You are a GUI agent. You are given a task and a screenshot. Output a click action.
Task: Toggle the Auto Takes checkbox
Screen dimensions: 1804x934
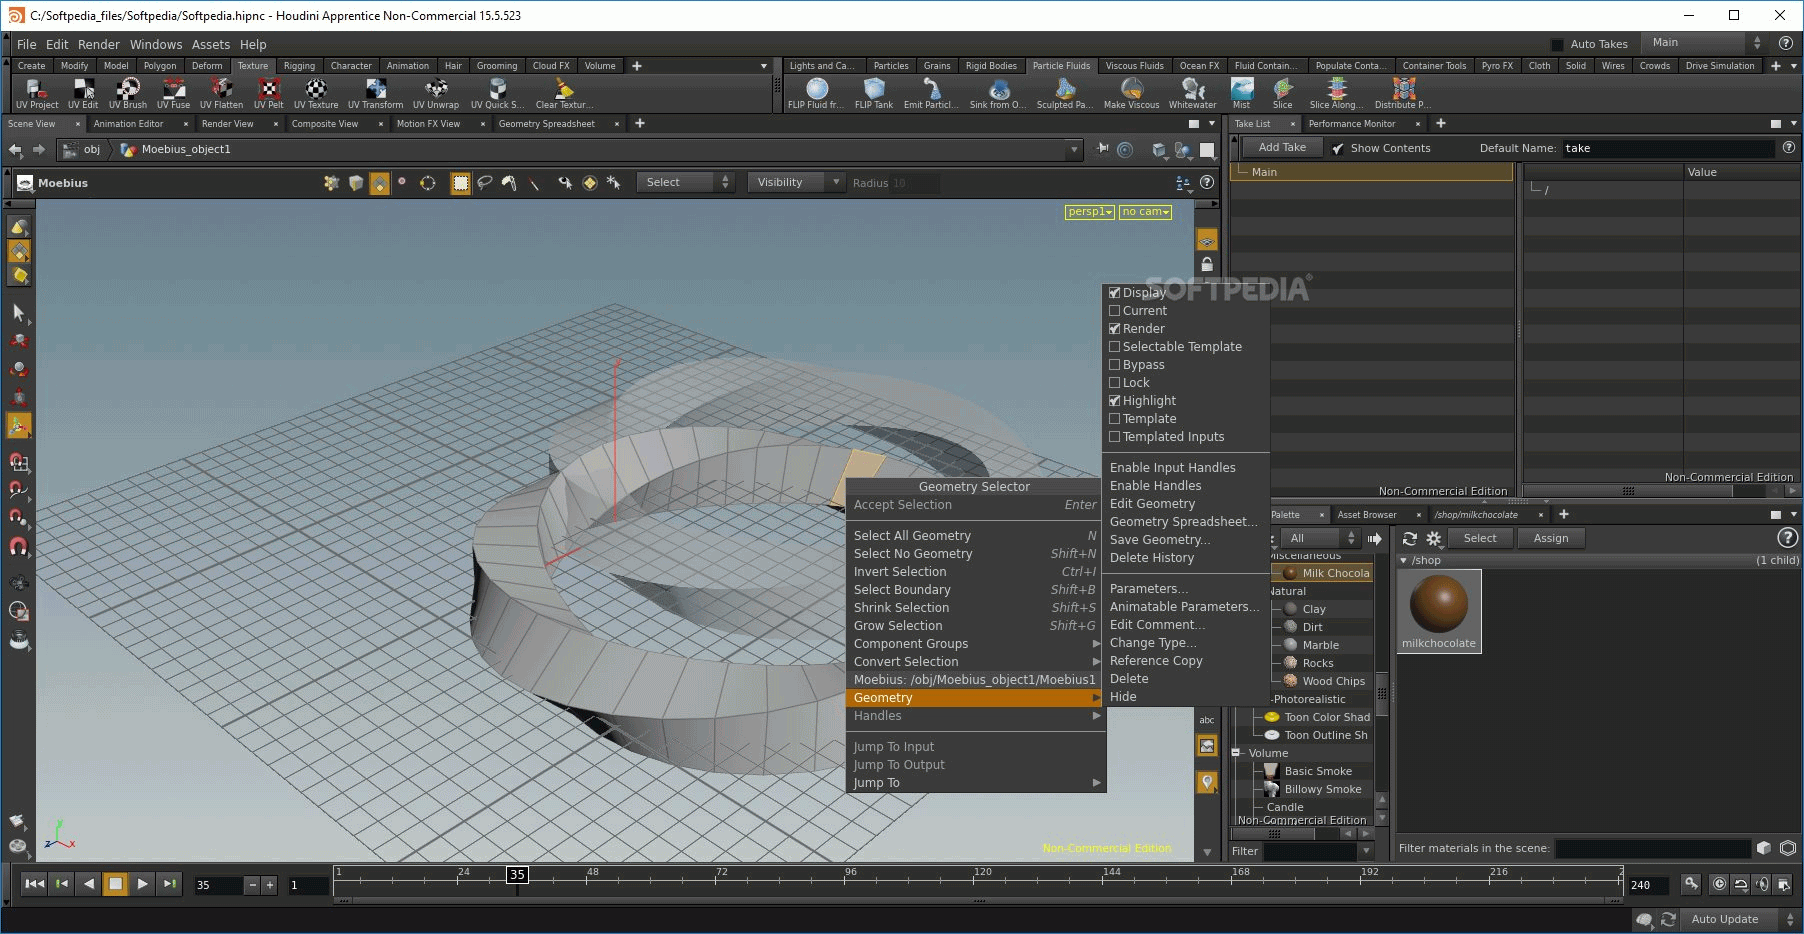[x=1557, y=44]
